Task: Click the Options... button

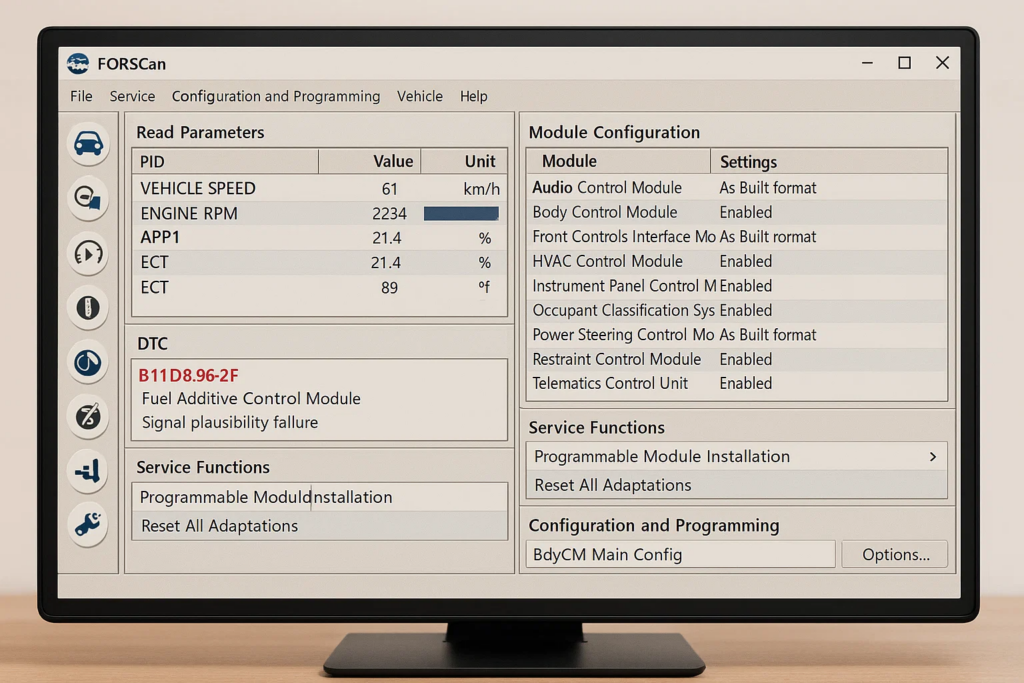Action: pyautogui.click(x=895, y=554)
